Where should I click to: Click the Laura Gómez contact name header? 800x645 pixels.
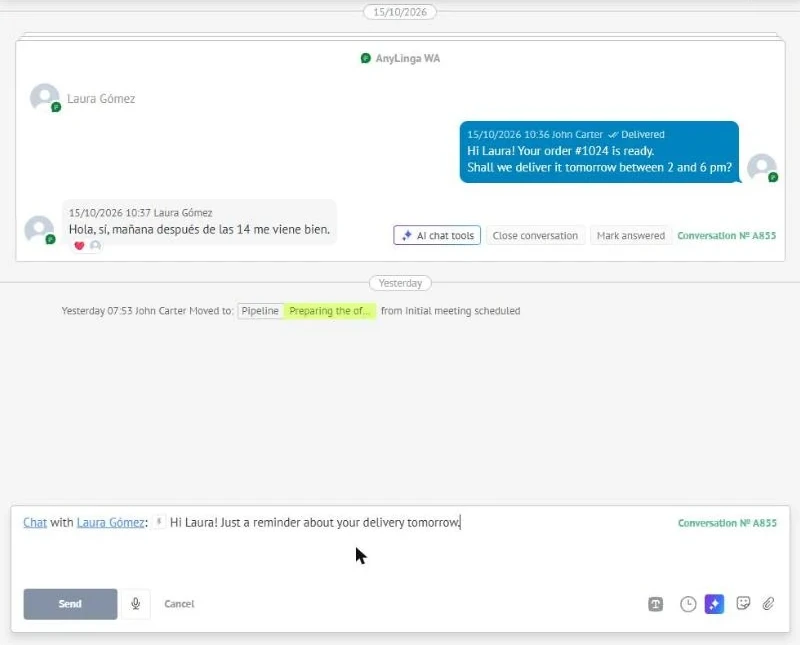[x=101, y=98]
